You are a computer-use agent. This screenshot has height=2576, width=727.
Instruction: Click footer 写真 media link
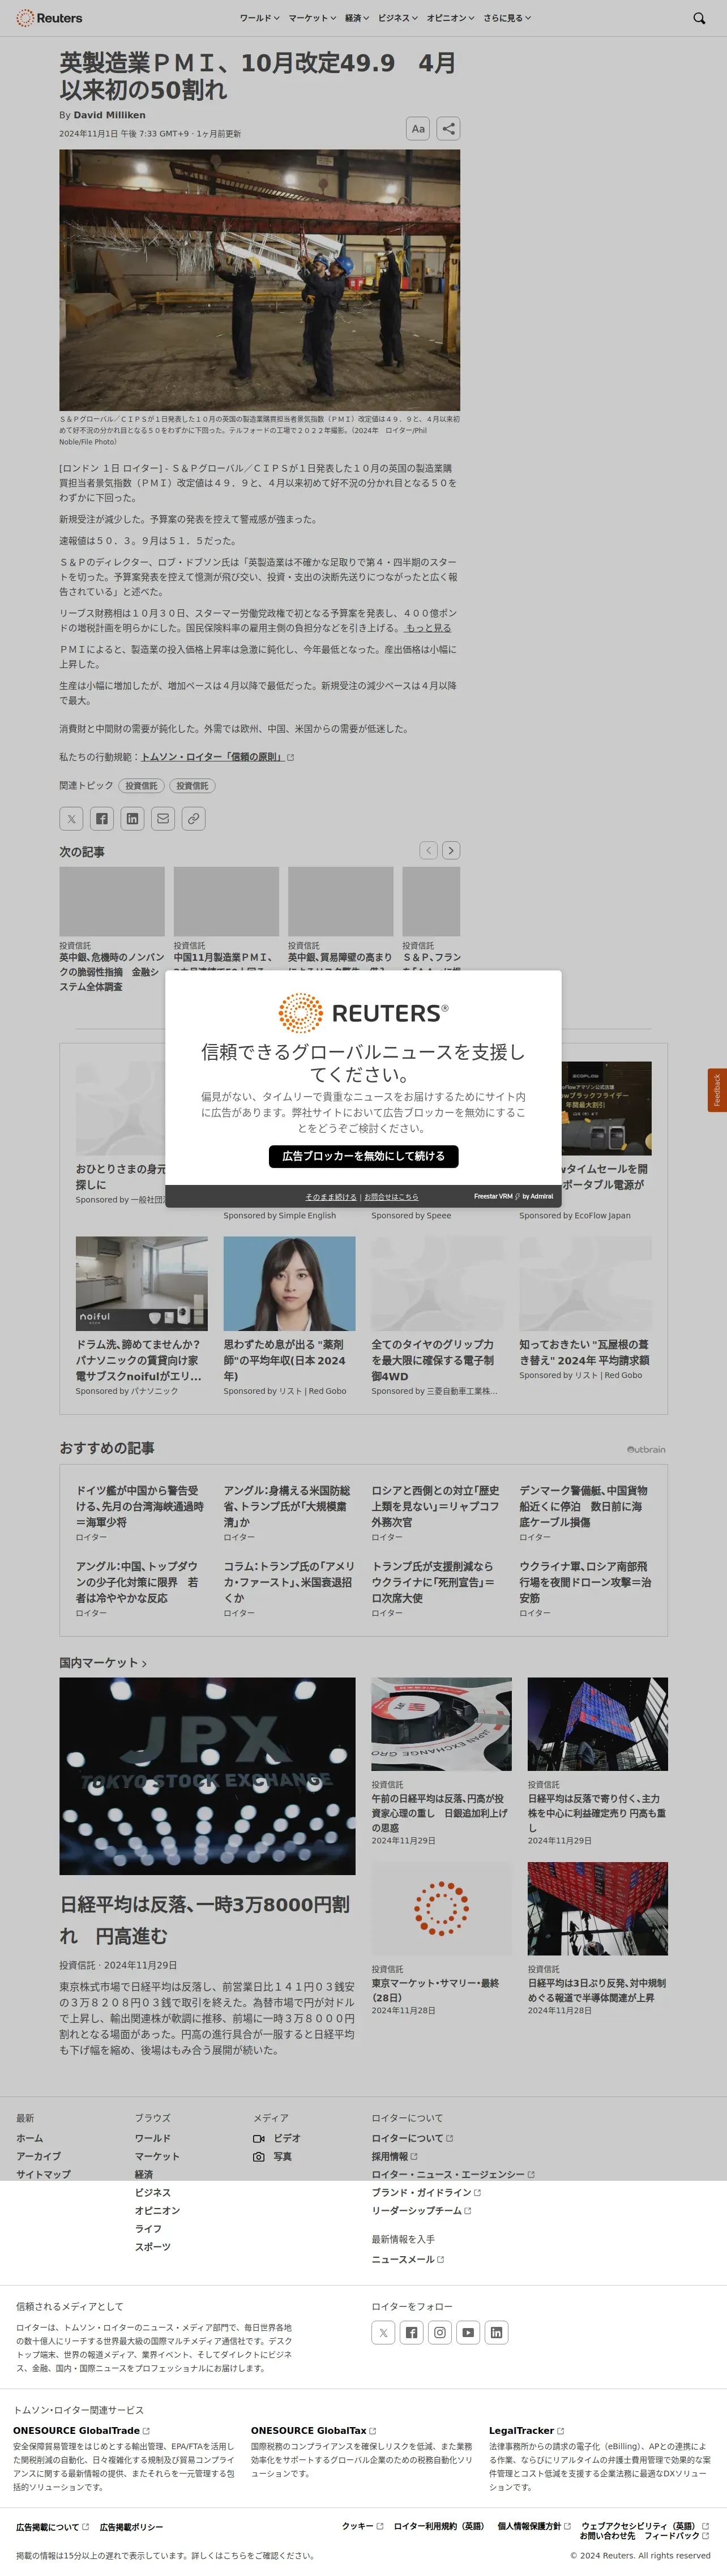(x=272, y=2156)
